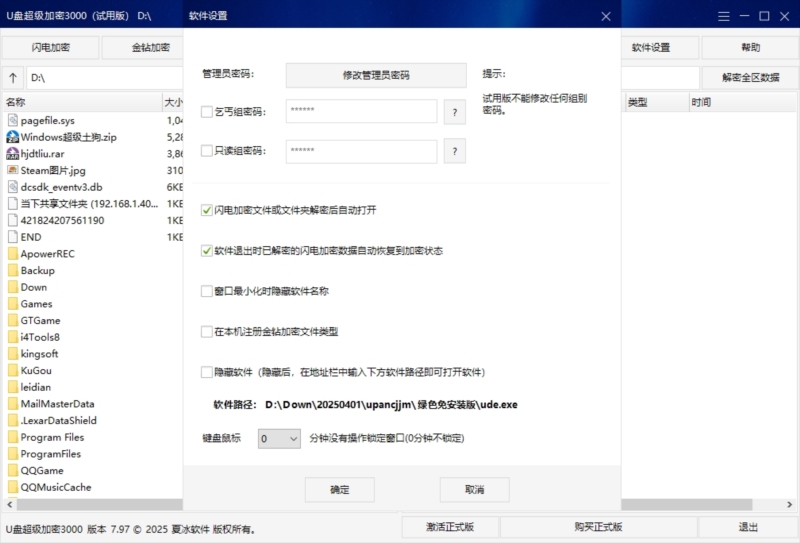The image size is (800, 543).
Task: Open the 闪电加密 toolbar tab
Action: coord(51,47)
